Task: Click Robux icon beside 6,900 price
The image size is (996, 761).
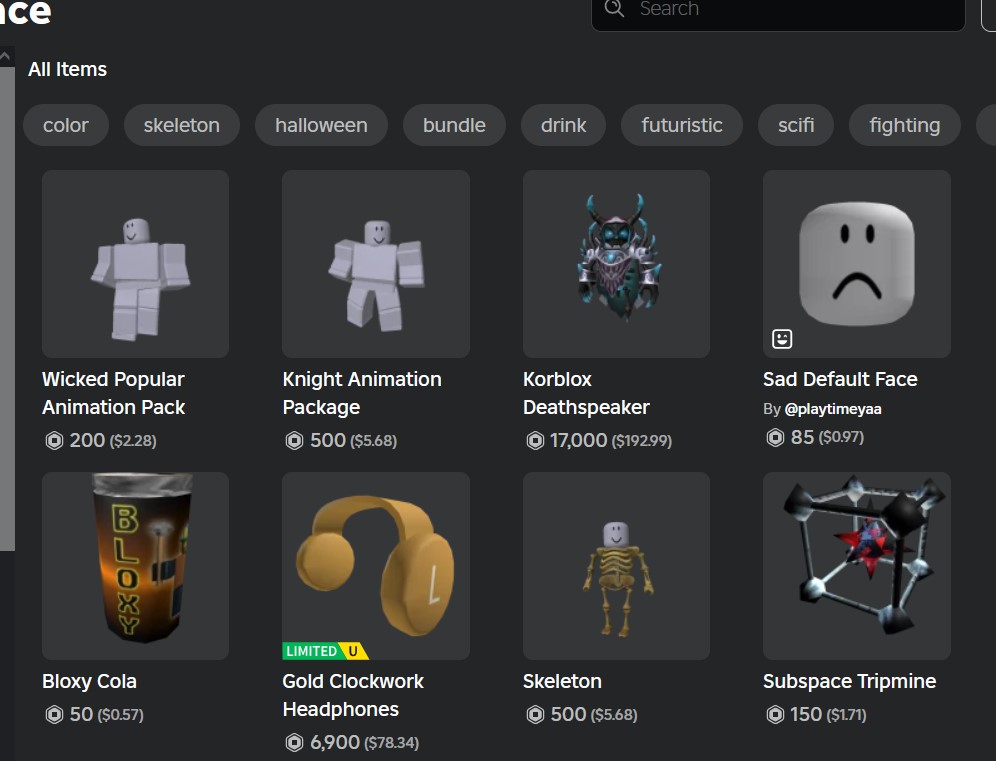Action: coord(294,742)
